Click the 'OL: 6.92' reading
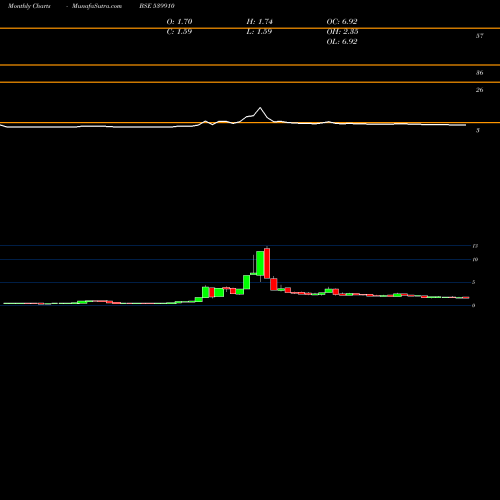The image size is (500, 500). point(342,42)
